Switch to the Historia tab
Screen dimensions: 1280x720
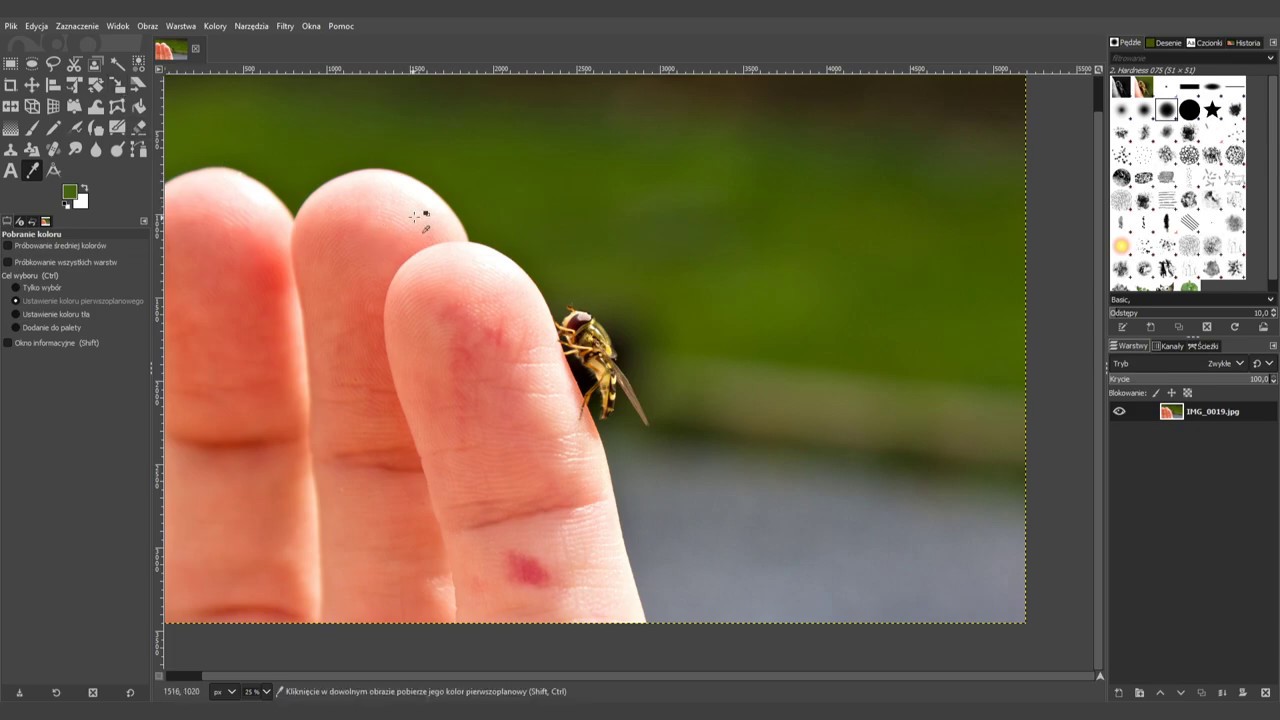(x=1244, y=43)
